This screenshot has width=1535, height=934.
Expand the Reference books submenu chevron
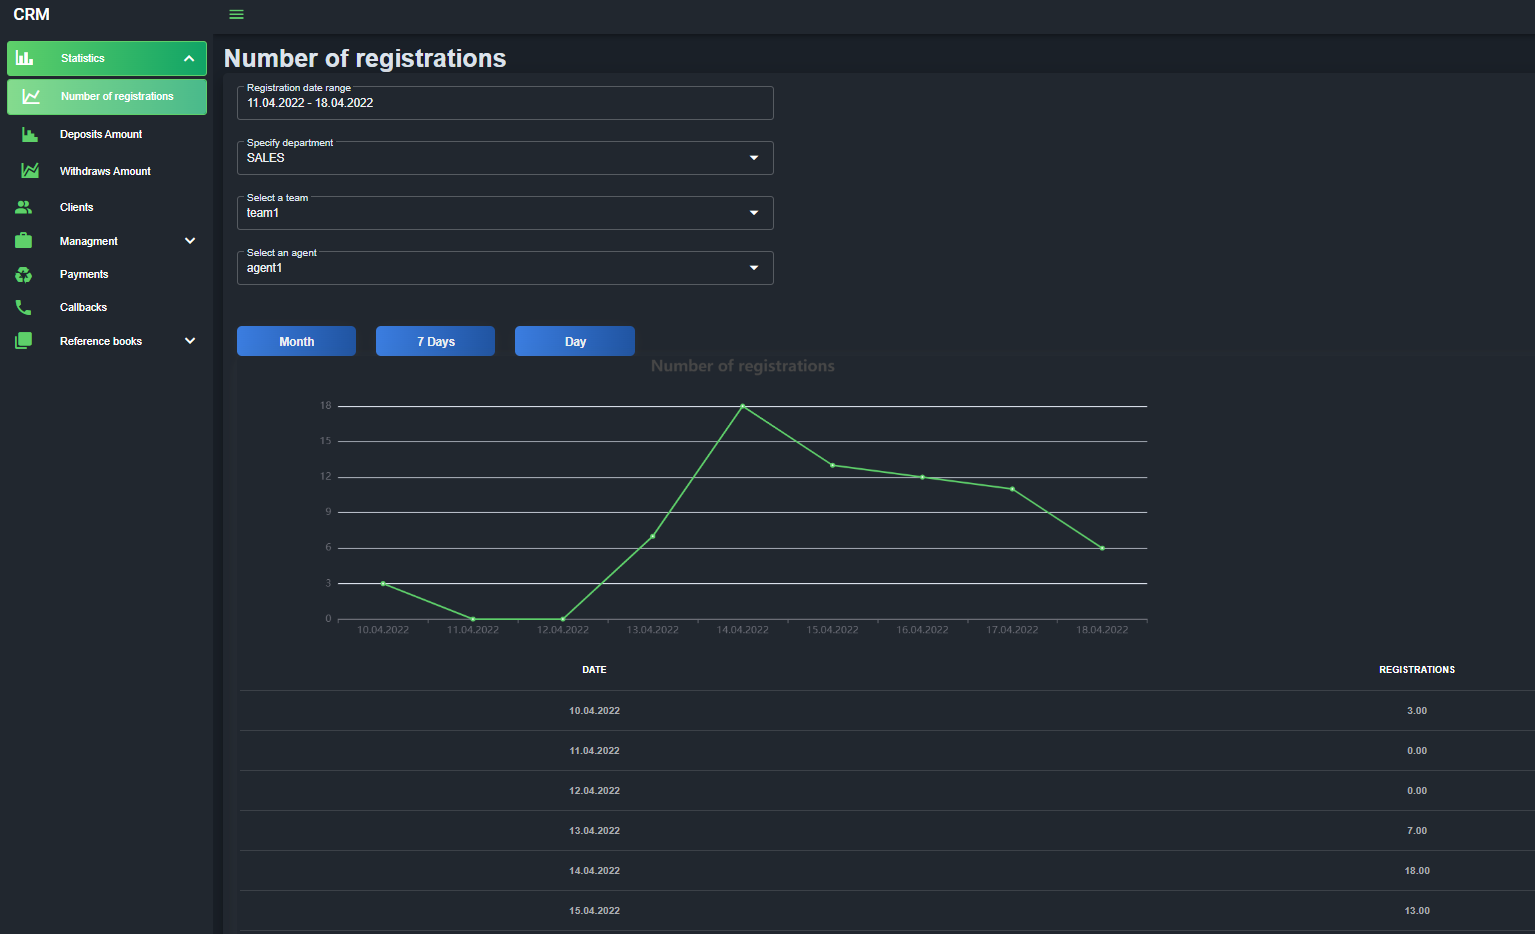[x=190, y=341]
